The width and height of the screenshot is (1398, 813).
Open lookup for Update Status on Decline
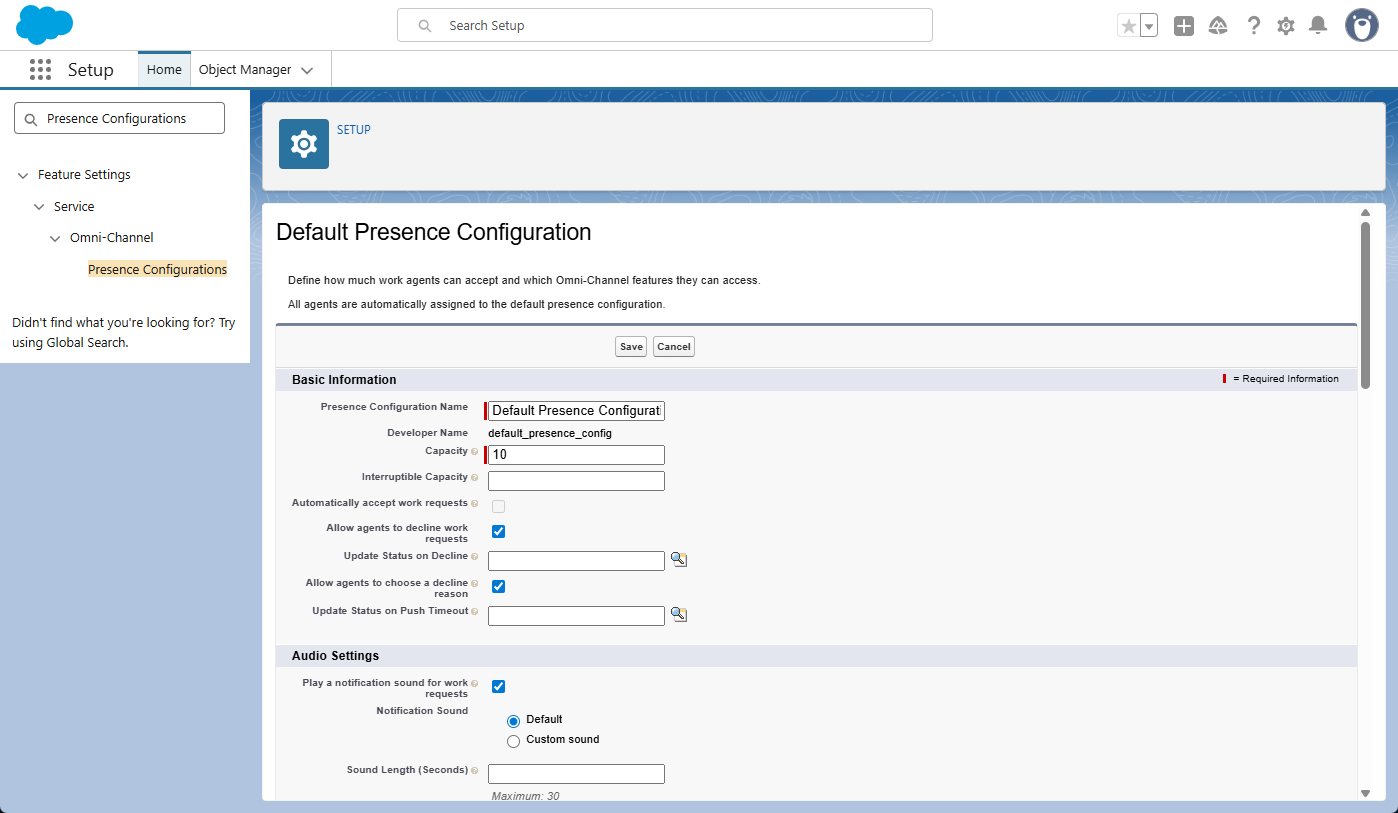coord(679,560)
